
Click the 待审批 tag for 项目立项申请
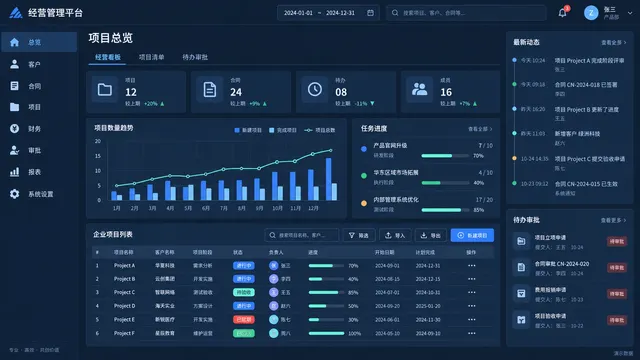click(x=617, y=241)
